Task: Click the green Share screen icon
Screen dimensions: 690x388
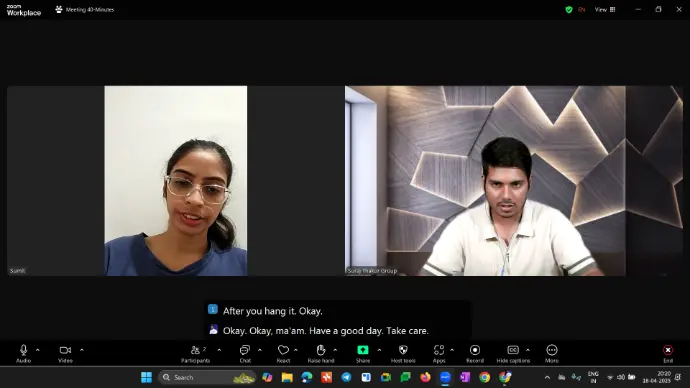Action: pos(363,350)
